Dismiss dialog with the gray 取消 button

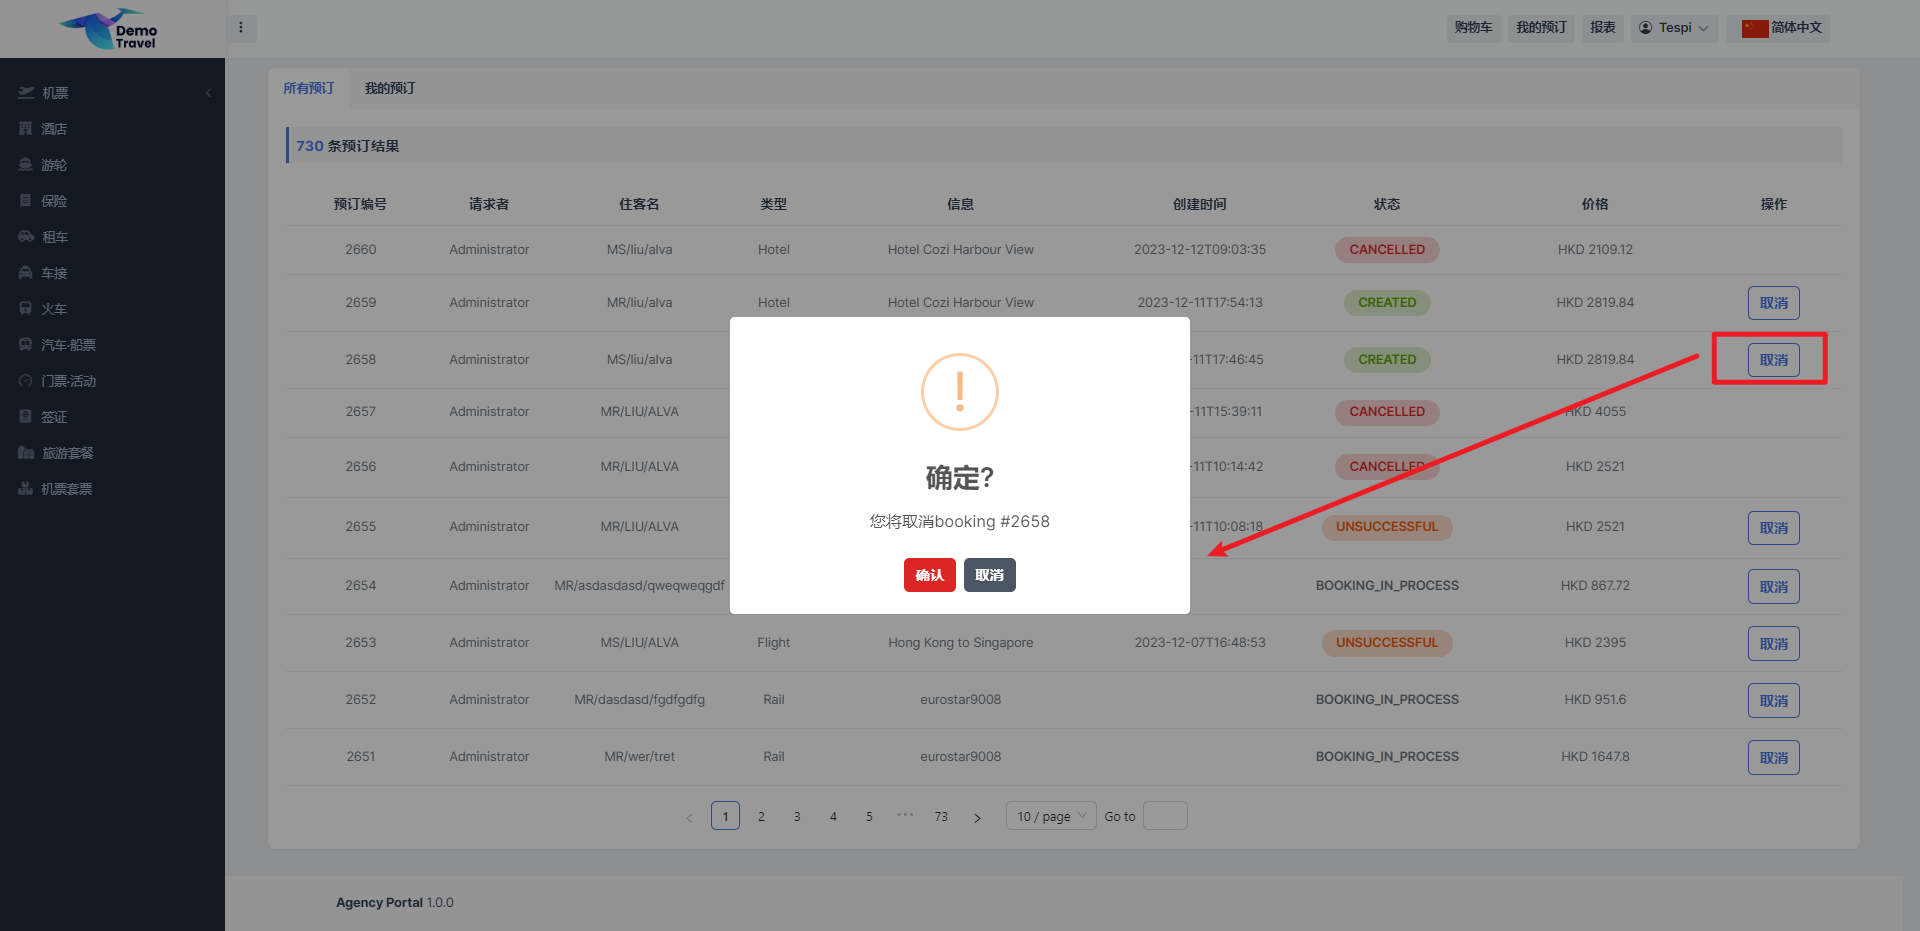[989, 575]
